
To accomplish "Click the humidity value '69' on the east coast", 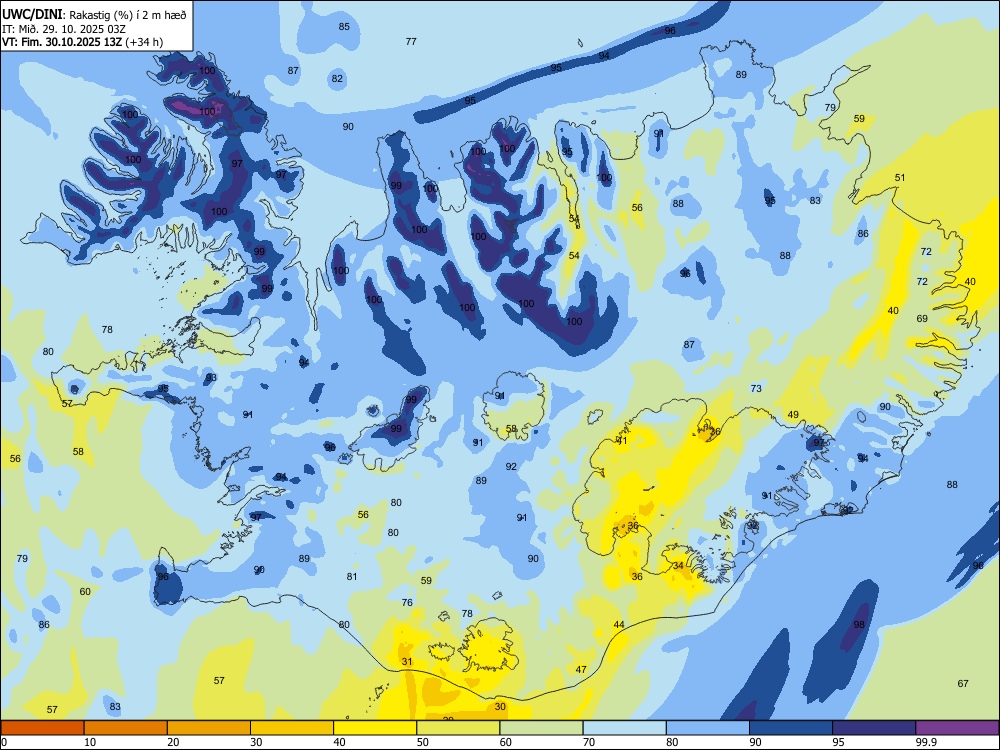I will [x=922, y=318].
